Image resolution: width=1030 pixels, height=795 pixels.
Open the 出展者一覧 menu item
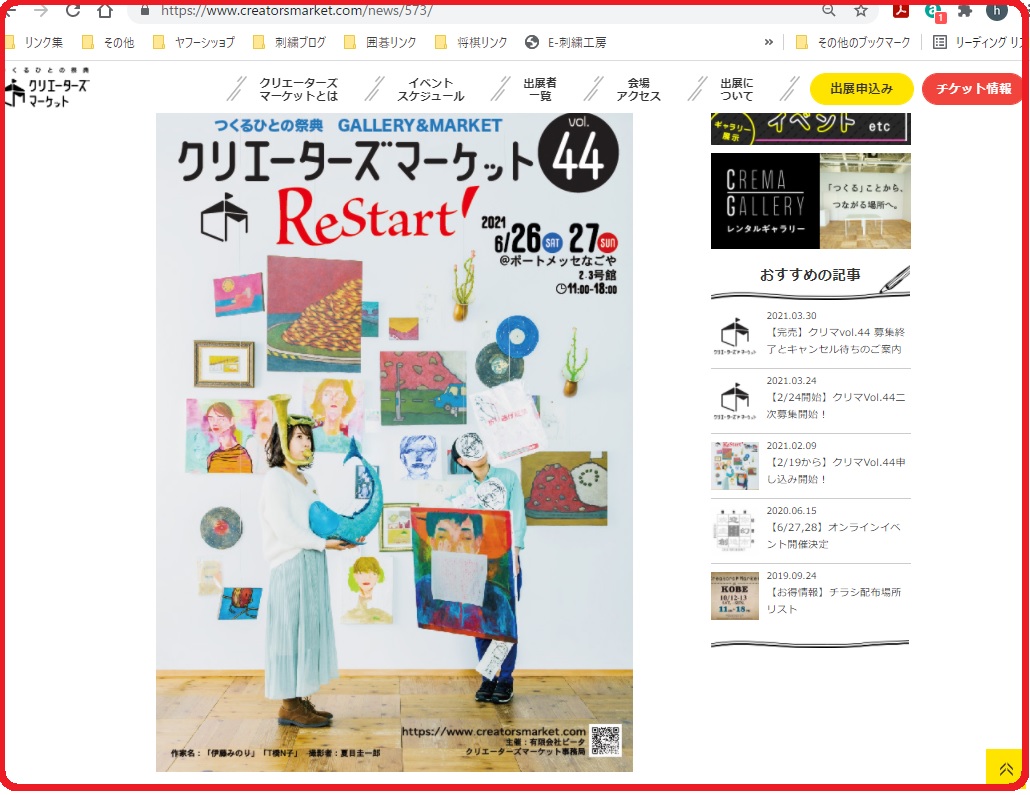(540, 89)
